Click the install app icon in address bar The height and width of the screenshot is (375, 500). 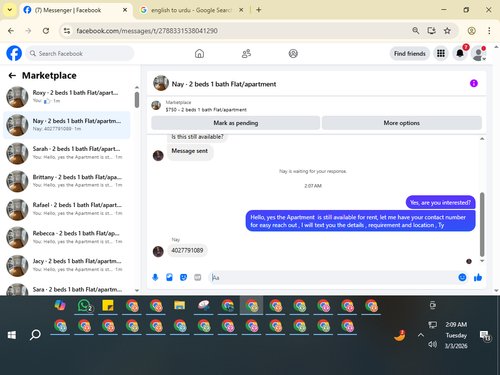431,31
